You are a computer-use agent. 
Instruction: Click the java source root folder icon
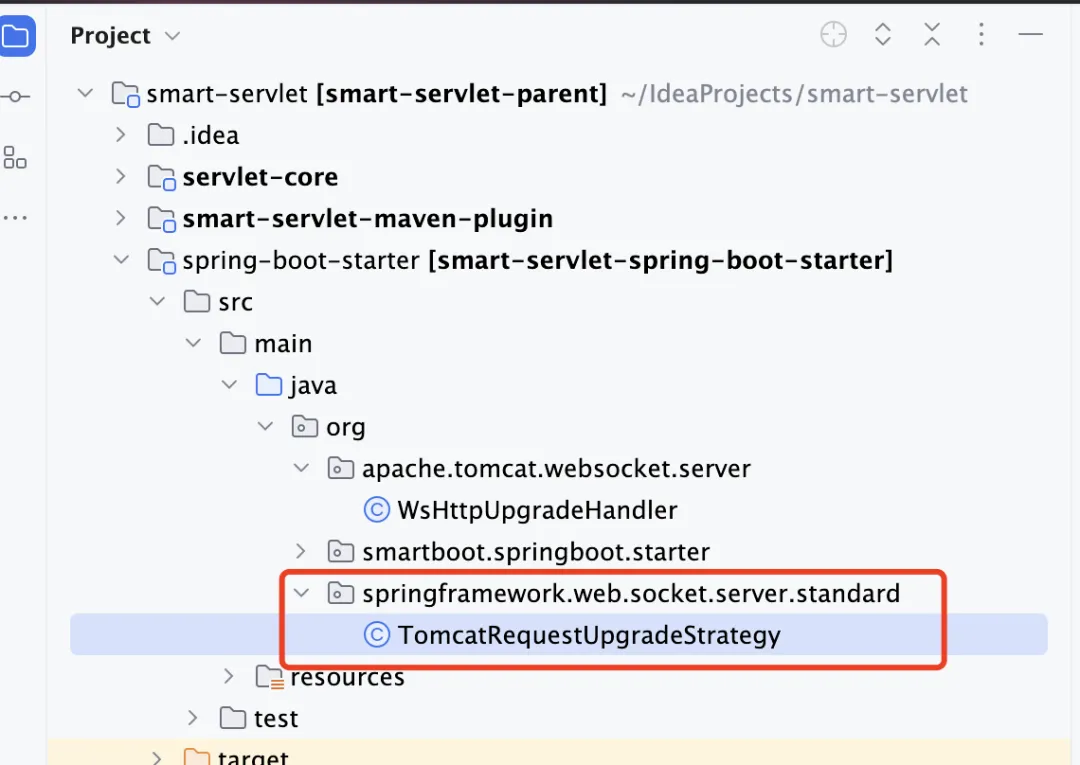268,384
